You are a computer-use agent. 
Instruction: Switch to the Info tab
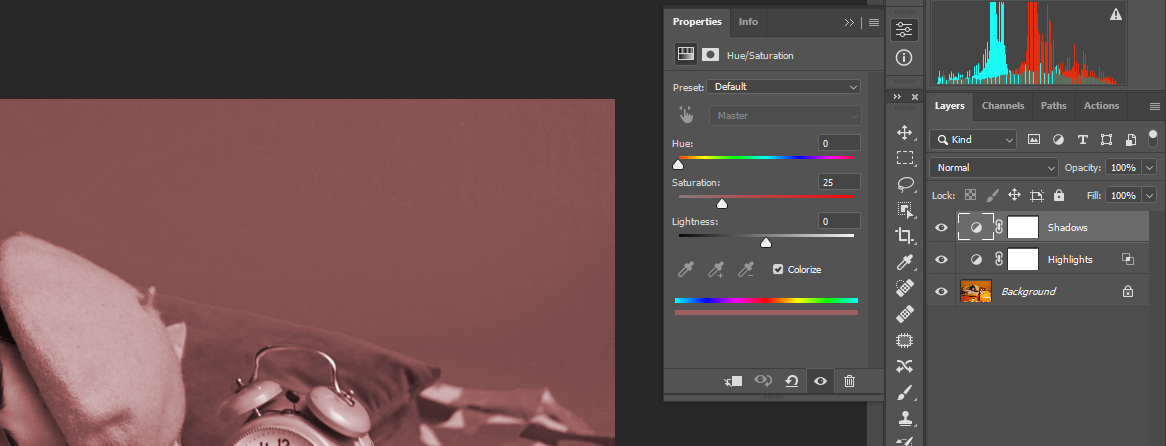[748, 22]
